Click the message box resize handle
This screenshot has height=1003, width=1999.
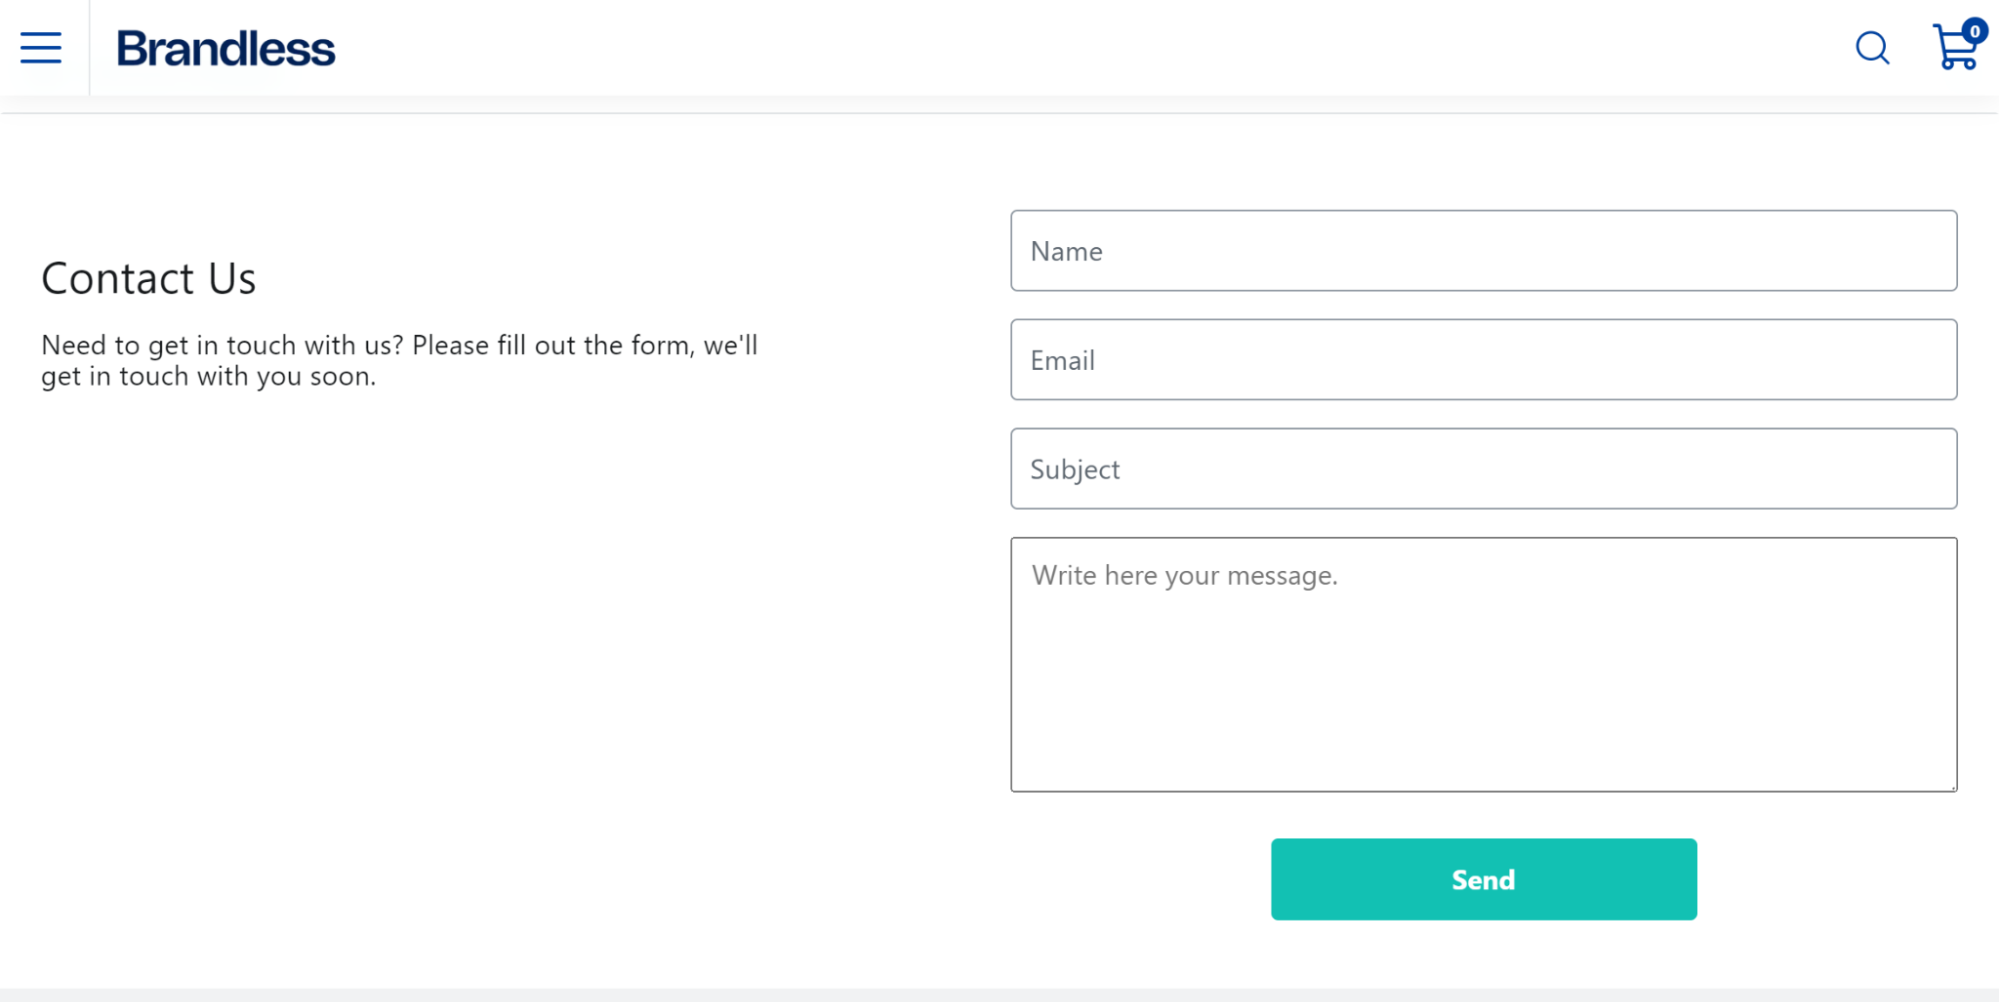point(1951,786)
